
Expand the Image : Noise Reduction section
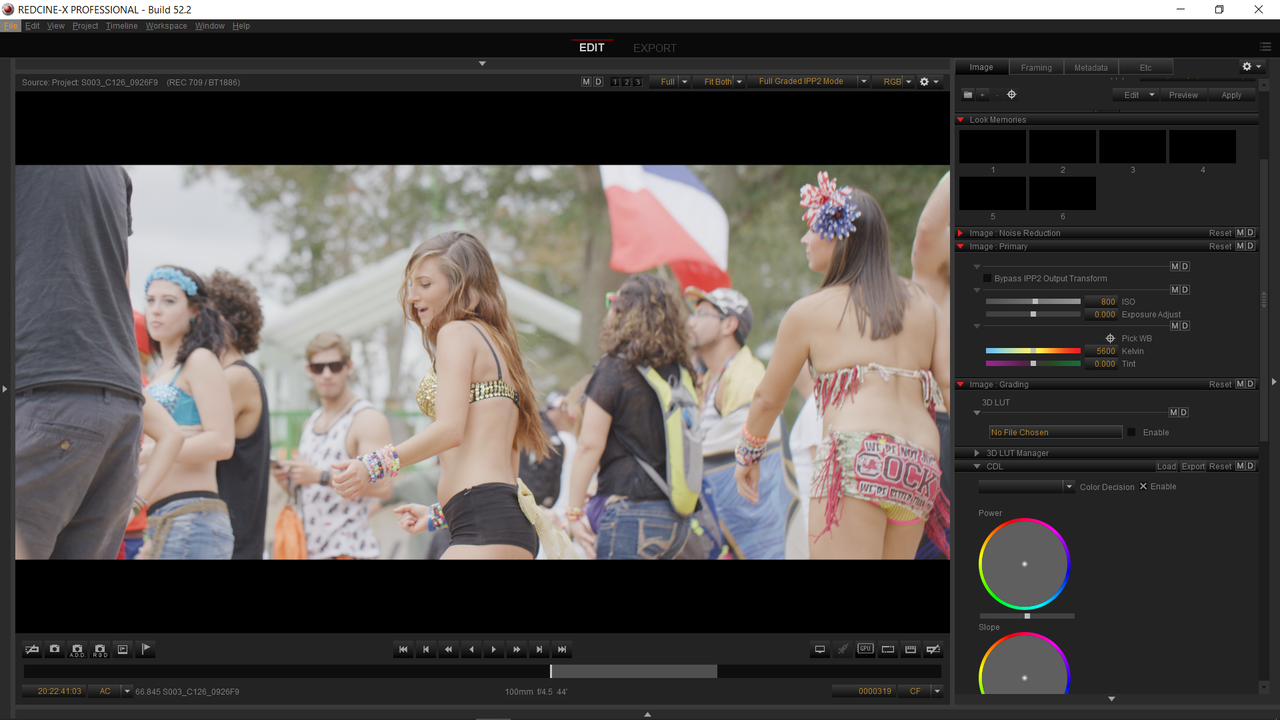pyautogui.click(x=961, y=233)
